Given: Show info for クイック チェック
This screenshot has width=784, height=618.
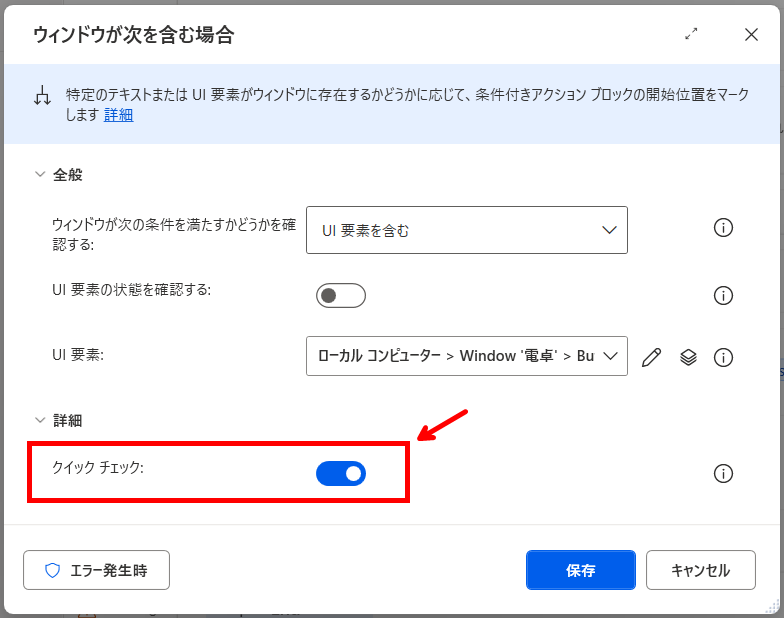Looking at the screenshot, I should click(x=723, y=473).
